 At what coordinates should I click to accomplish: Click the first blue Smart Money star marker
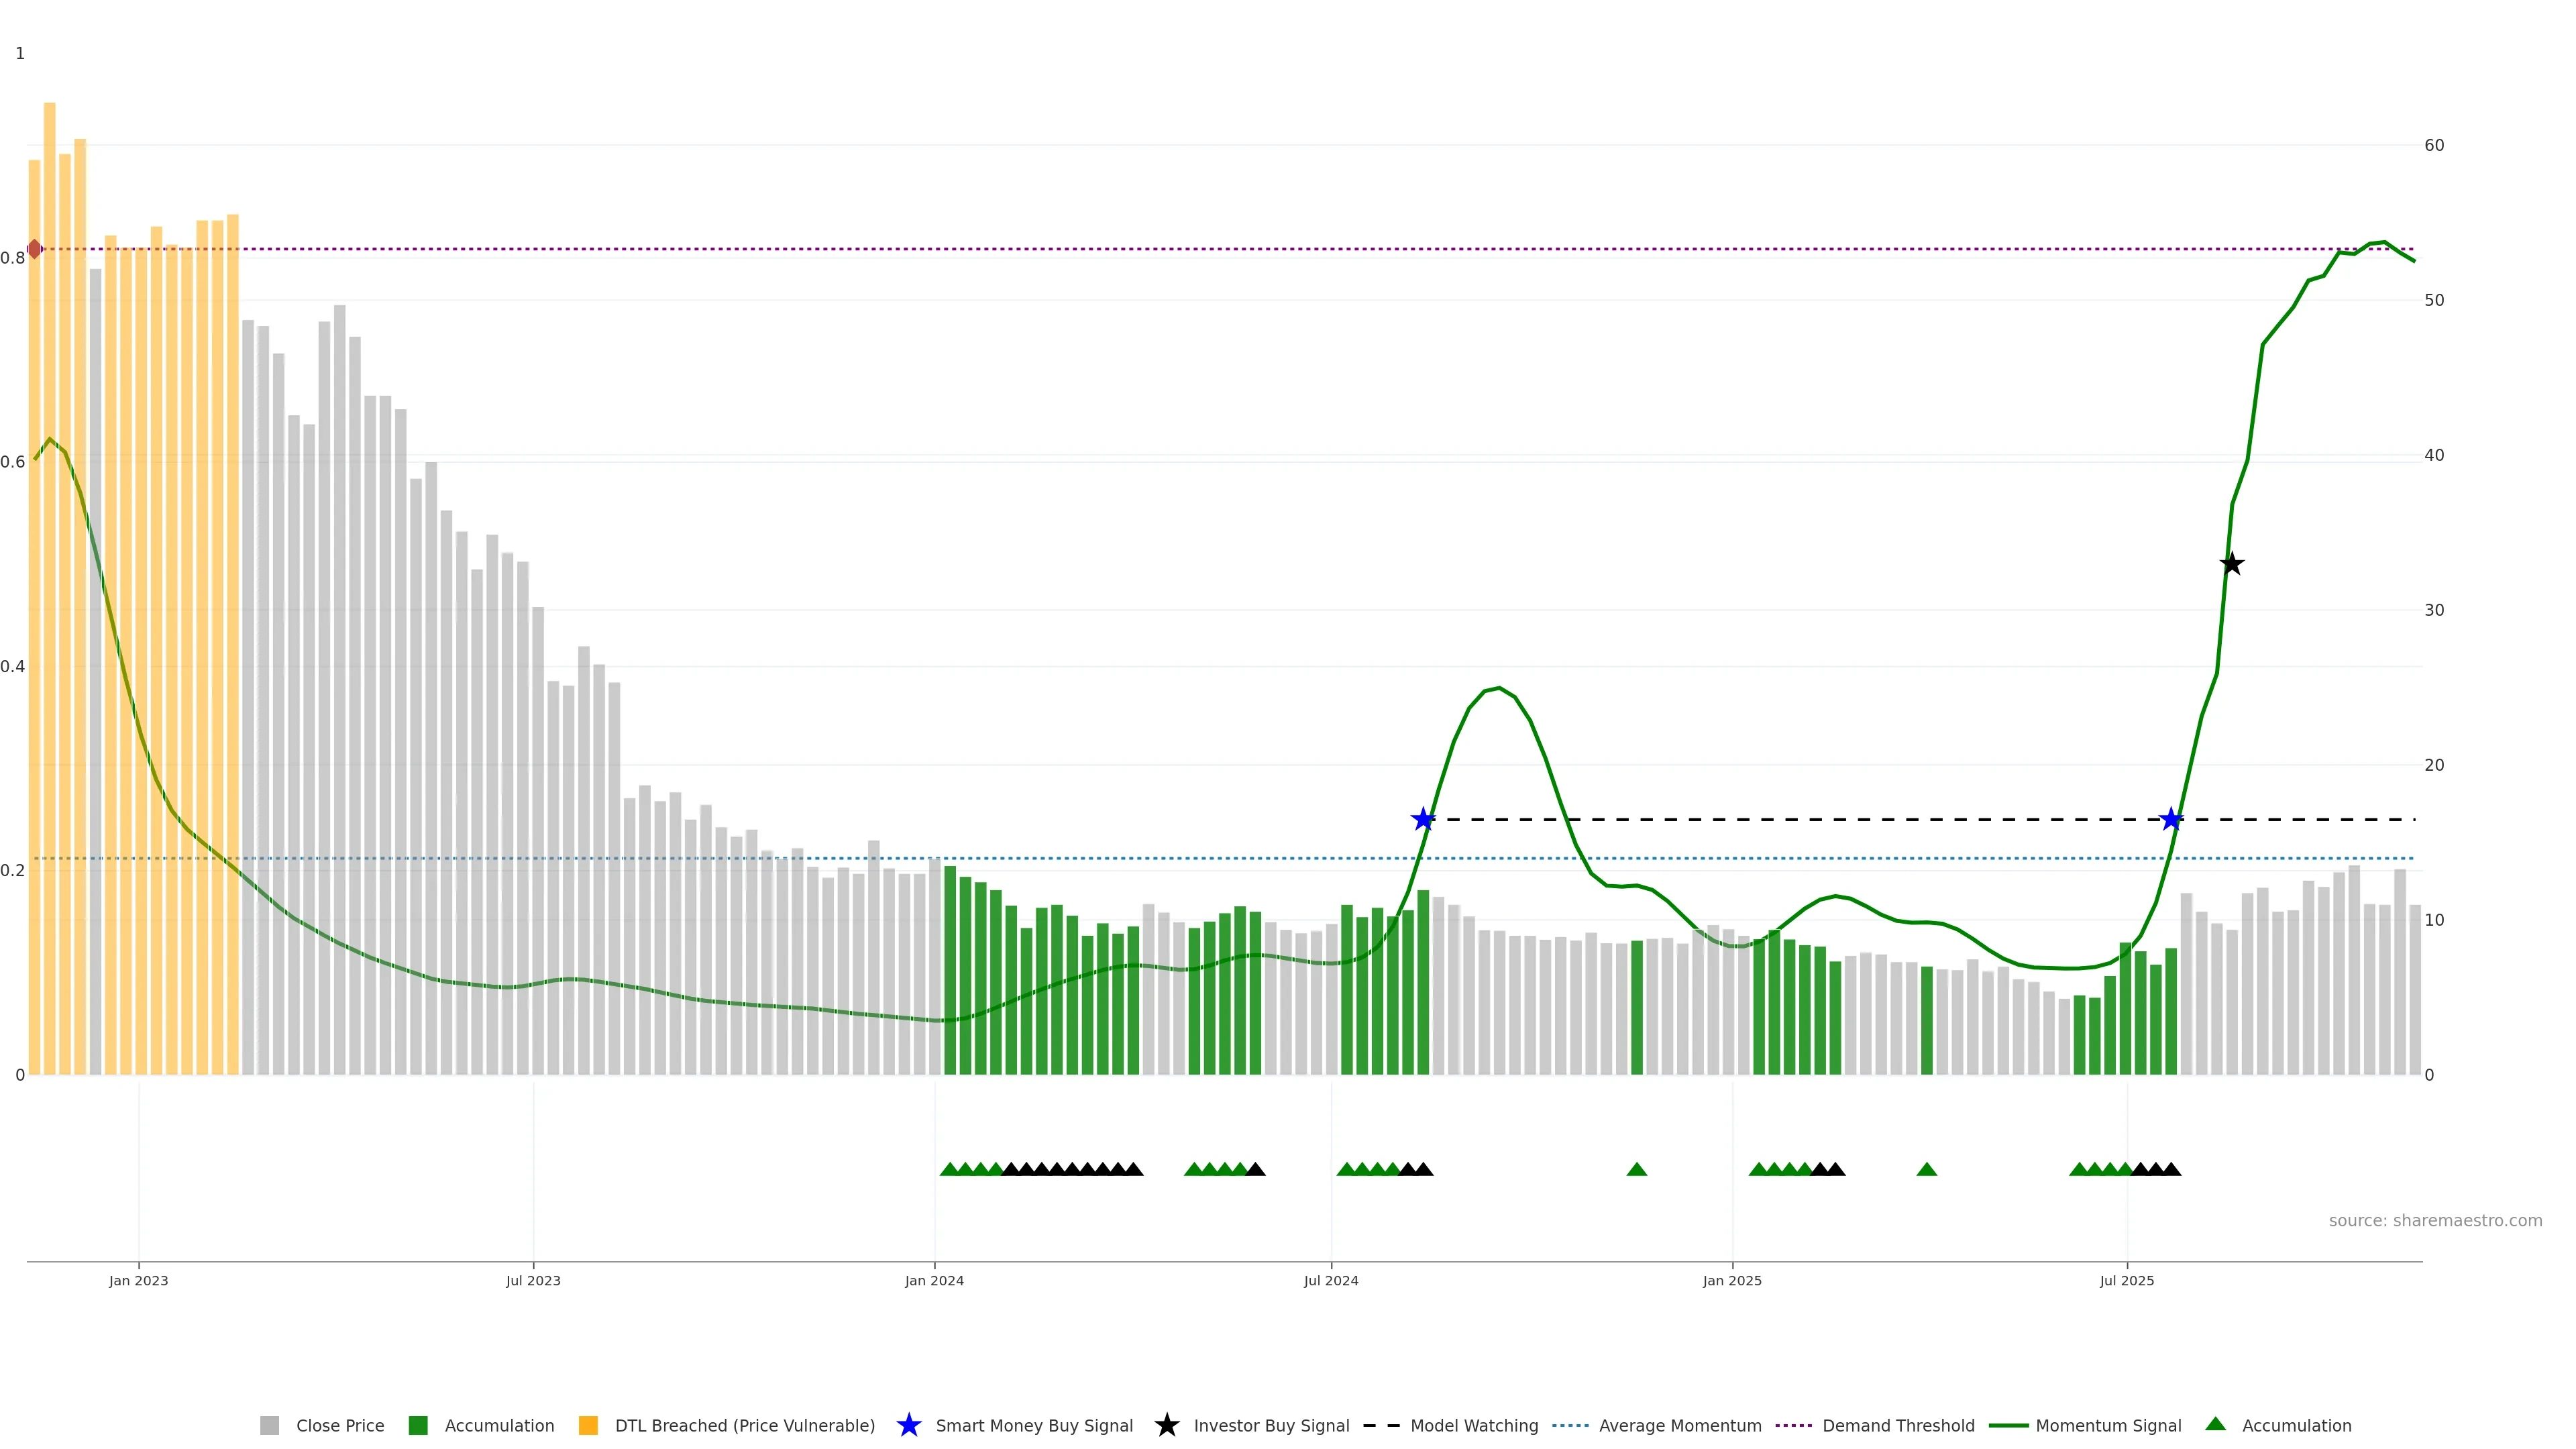point(1423,820)
